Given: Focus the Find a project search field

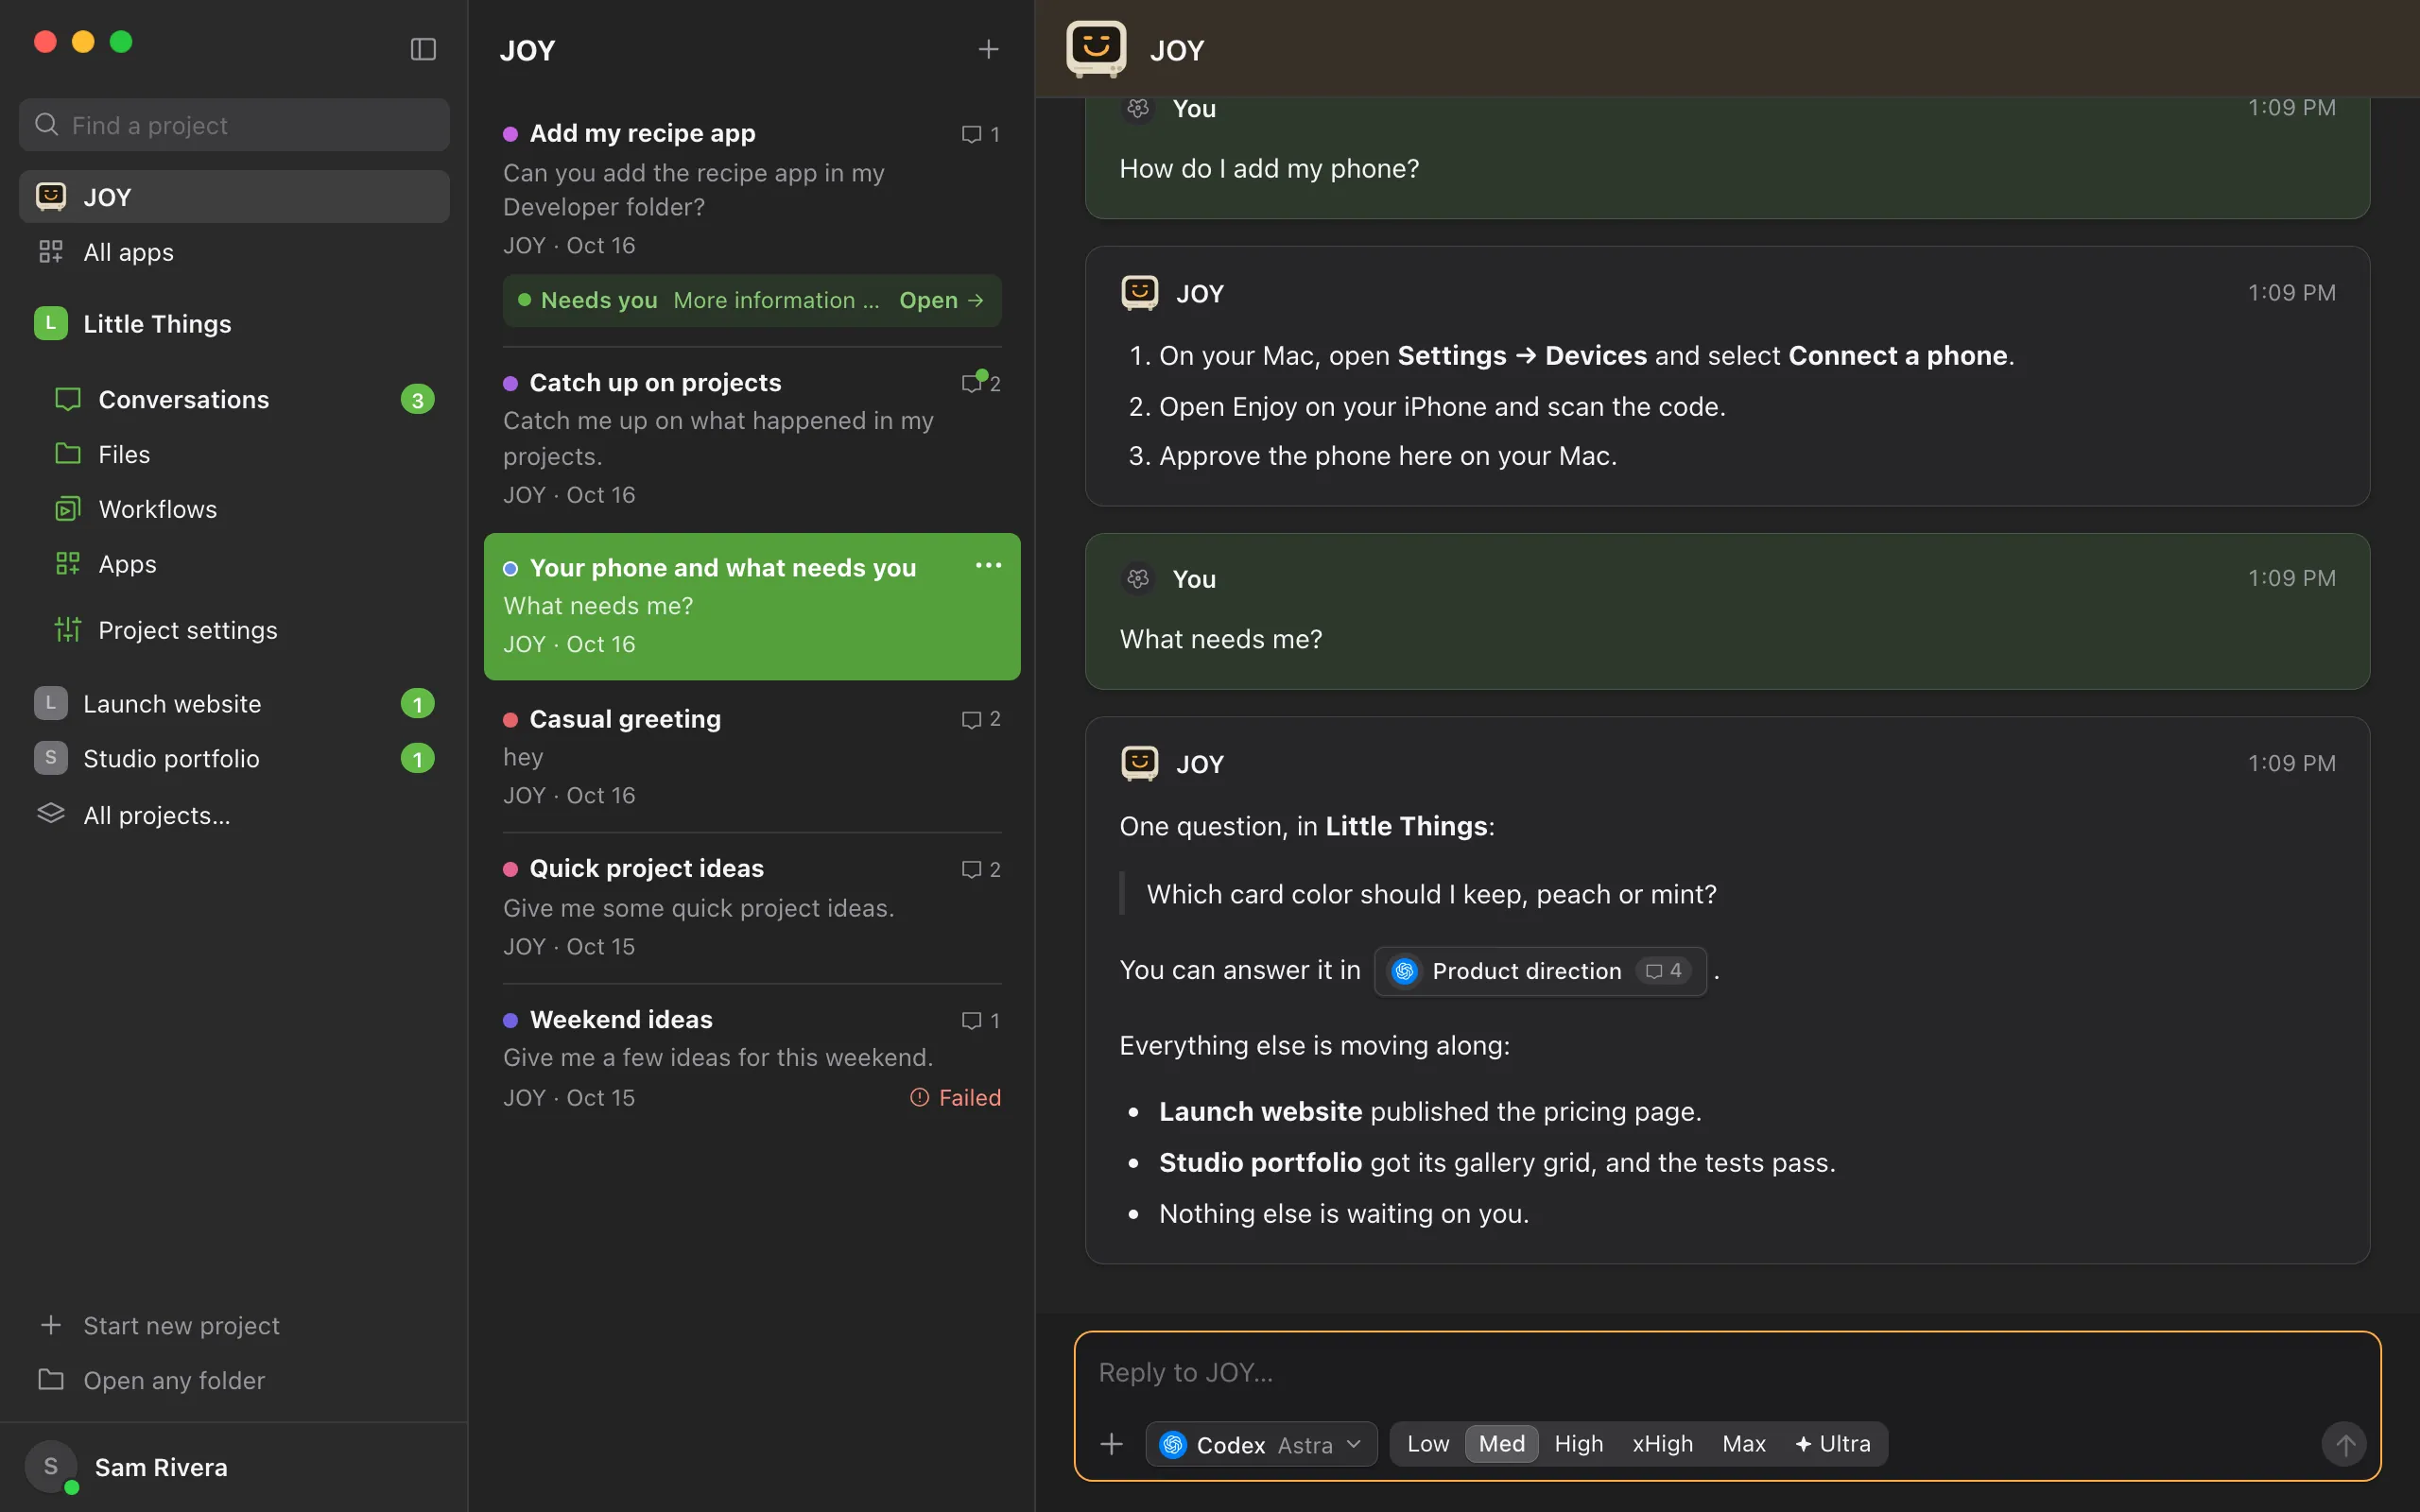Looking at the screenshot, I should pyautogui.click(x=234, y=125).
